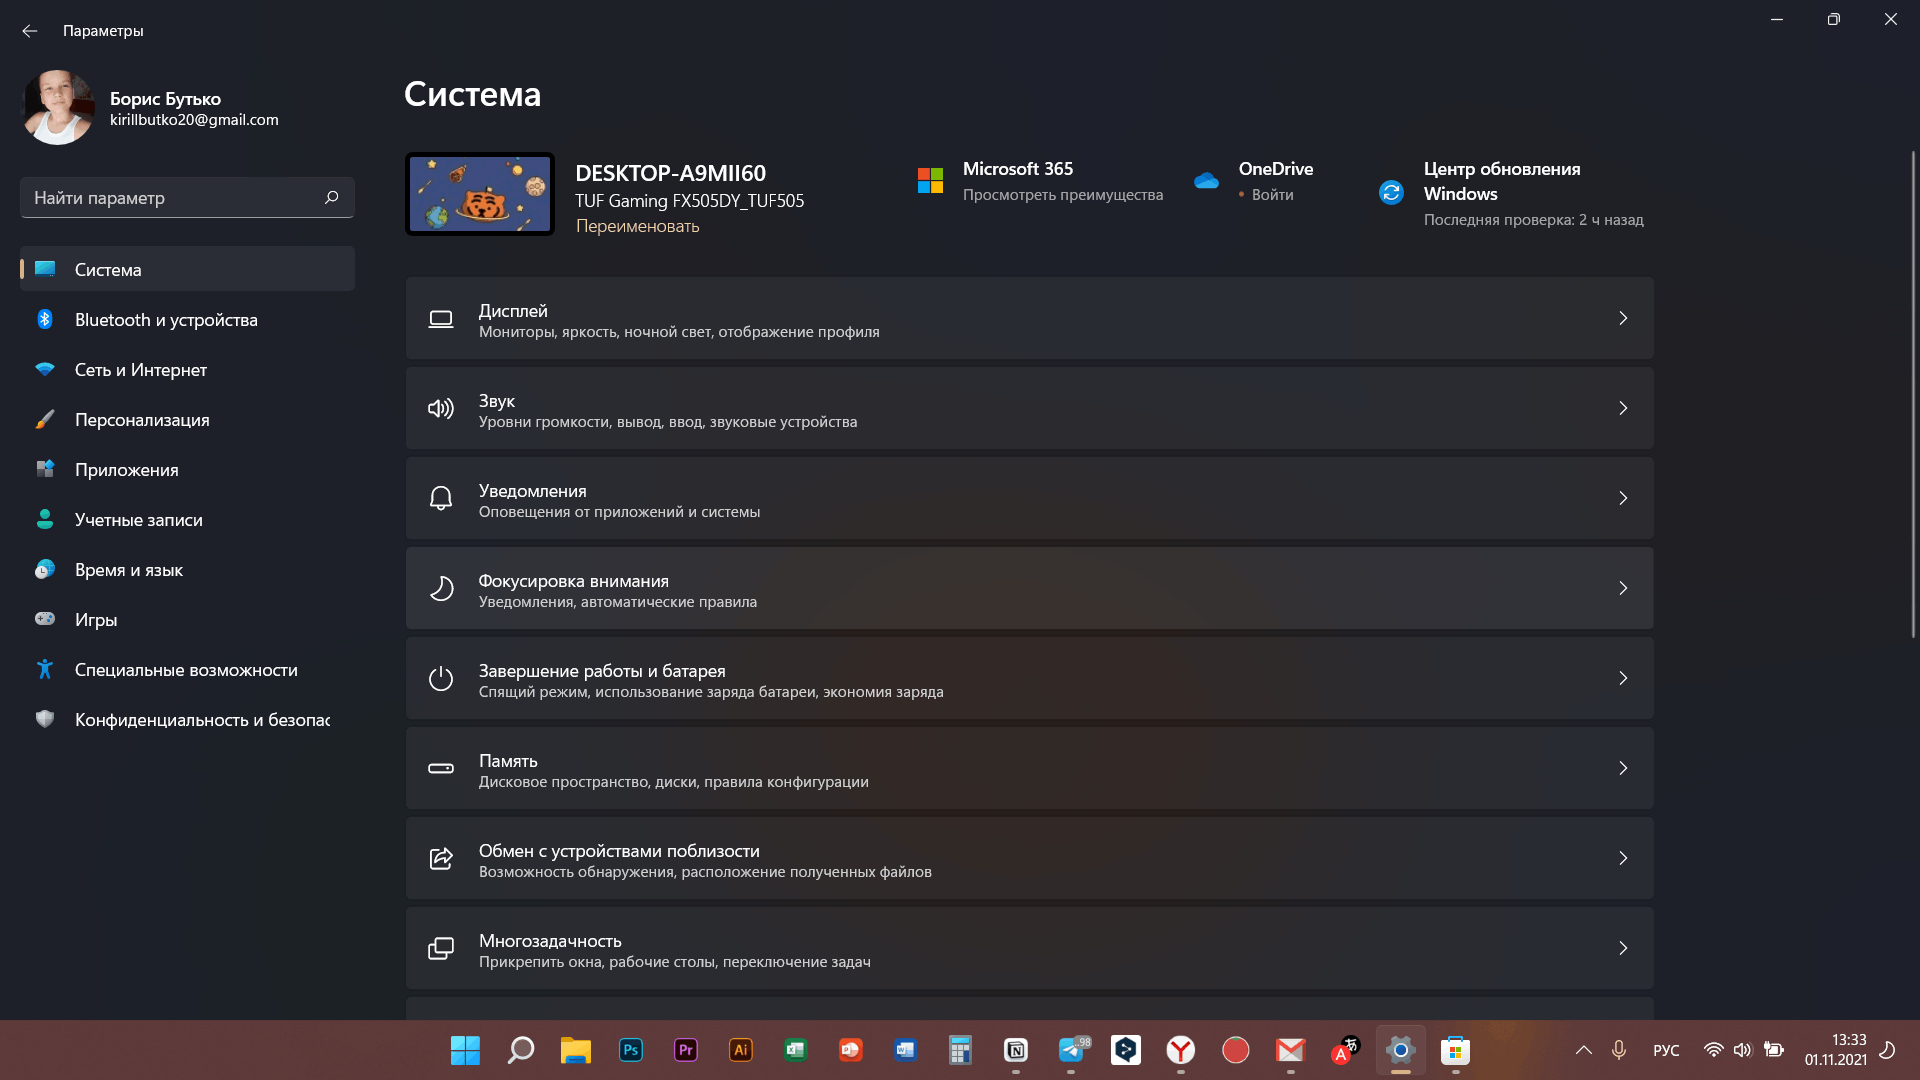Screen dimensions: 1920x1080
Task: Show hidden tray icons chevron
Action: point(1584,1050)
